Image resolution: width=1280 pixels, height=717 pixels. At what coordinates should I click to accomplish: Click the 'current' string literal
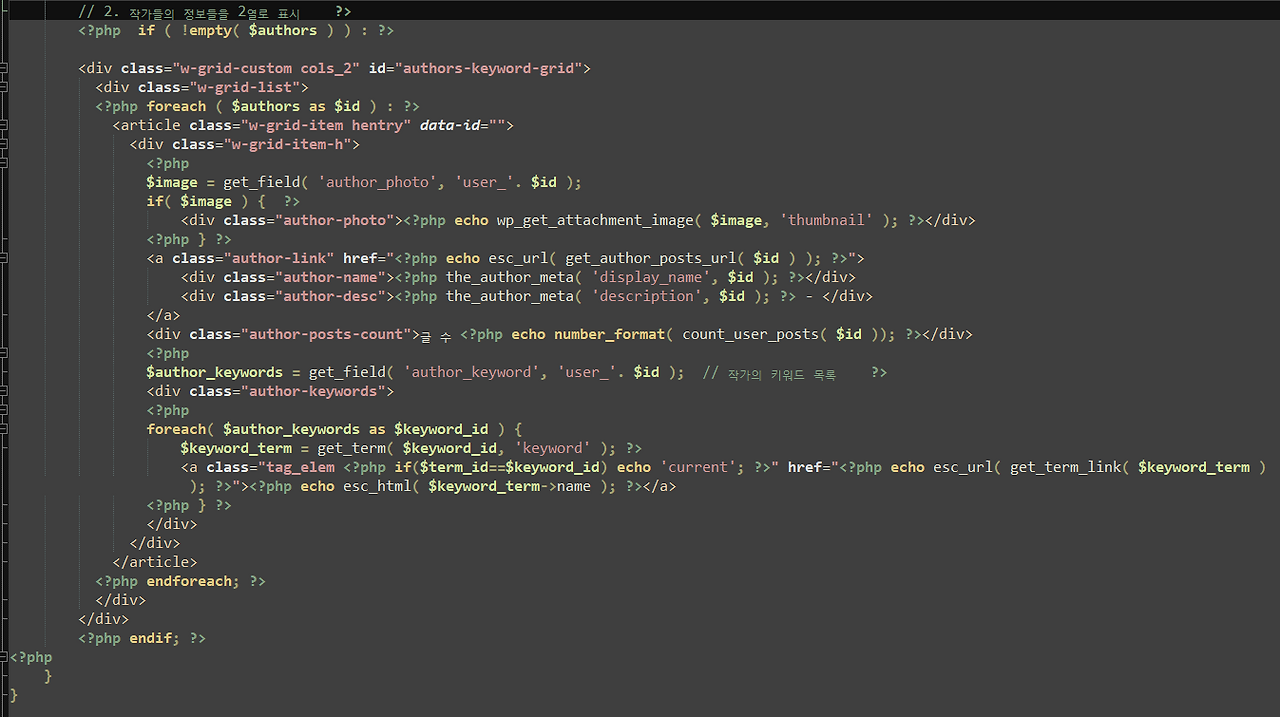698,467
